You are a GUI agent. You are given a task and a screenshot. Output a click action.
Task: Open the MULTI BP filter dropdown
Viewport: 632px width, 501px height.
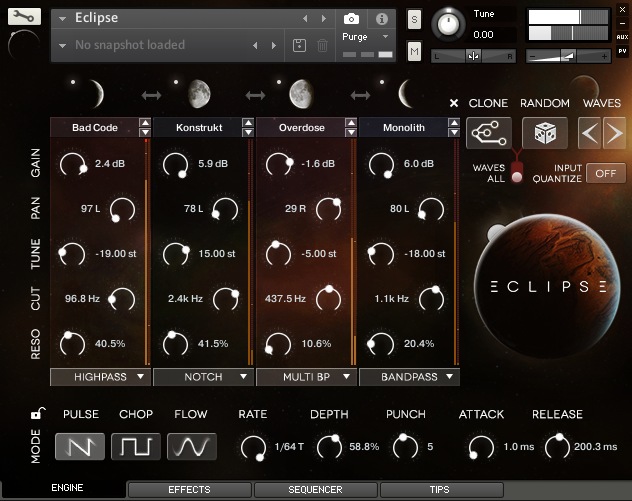[x=305, y=377]
